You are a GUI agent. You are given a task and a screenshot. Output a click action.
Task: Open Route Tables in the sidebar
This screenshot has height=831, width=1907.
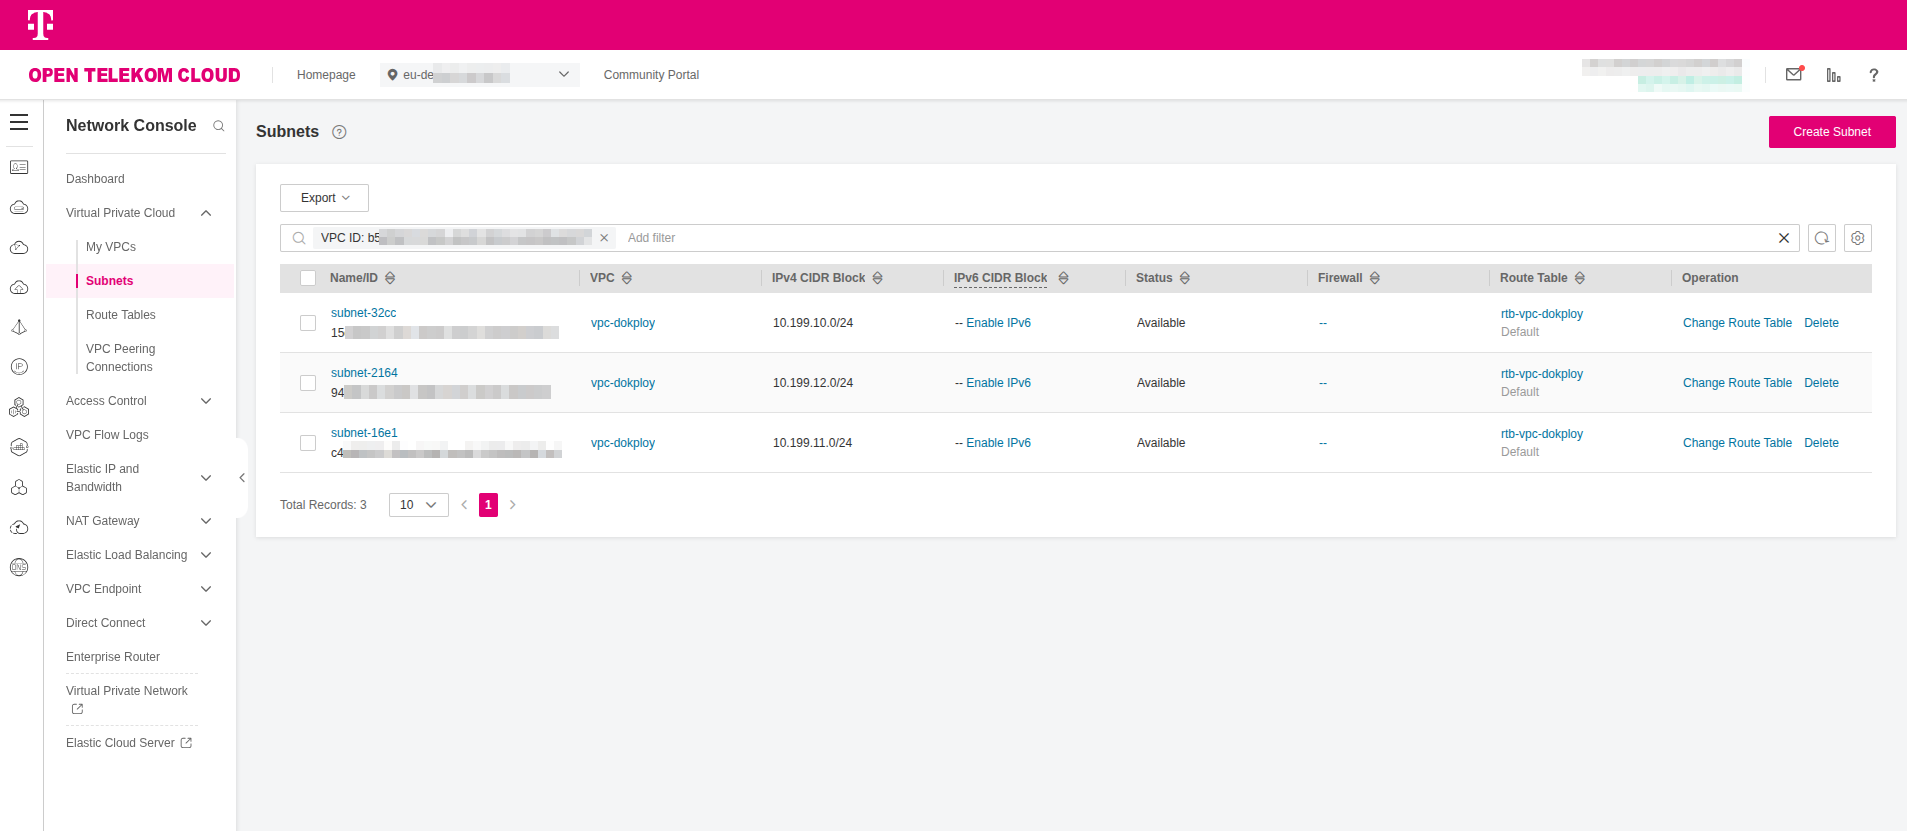121,315
